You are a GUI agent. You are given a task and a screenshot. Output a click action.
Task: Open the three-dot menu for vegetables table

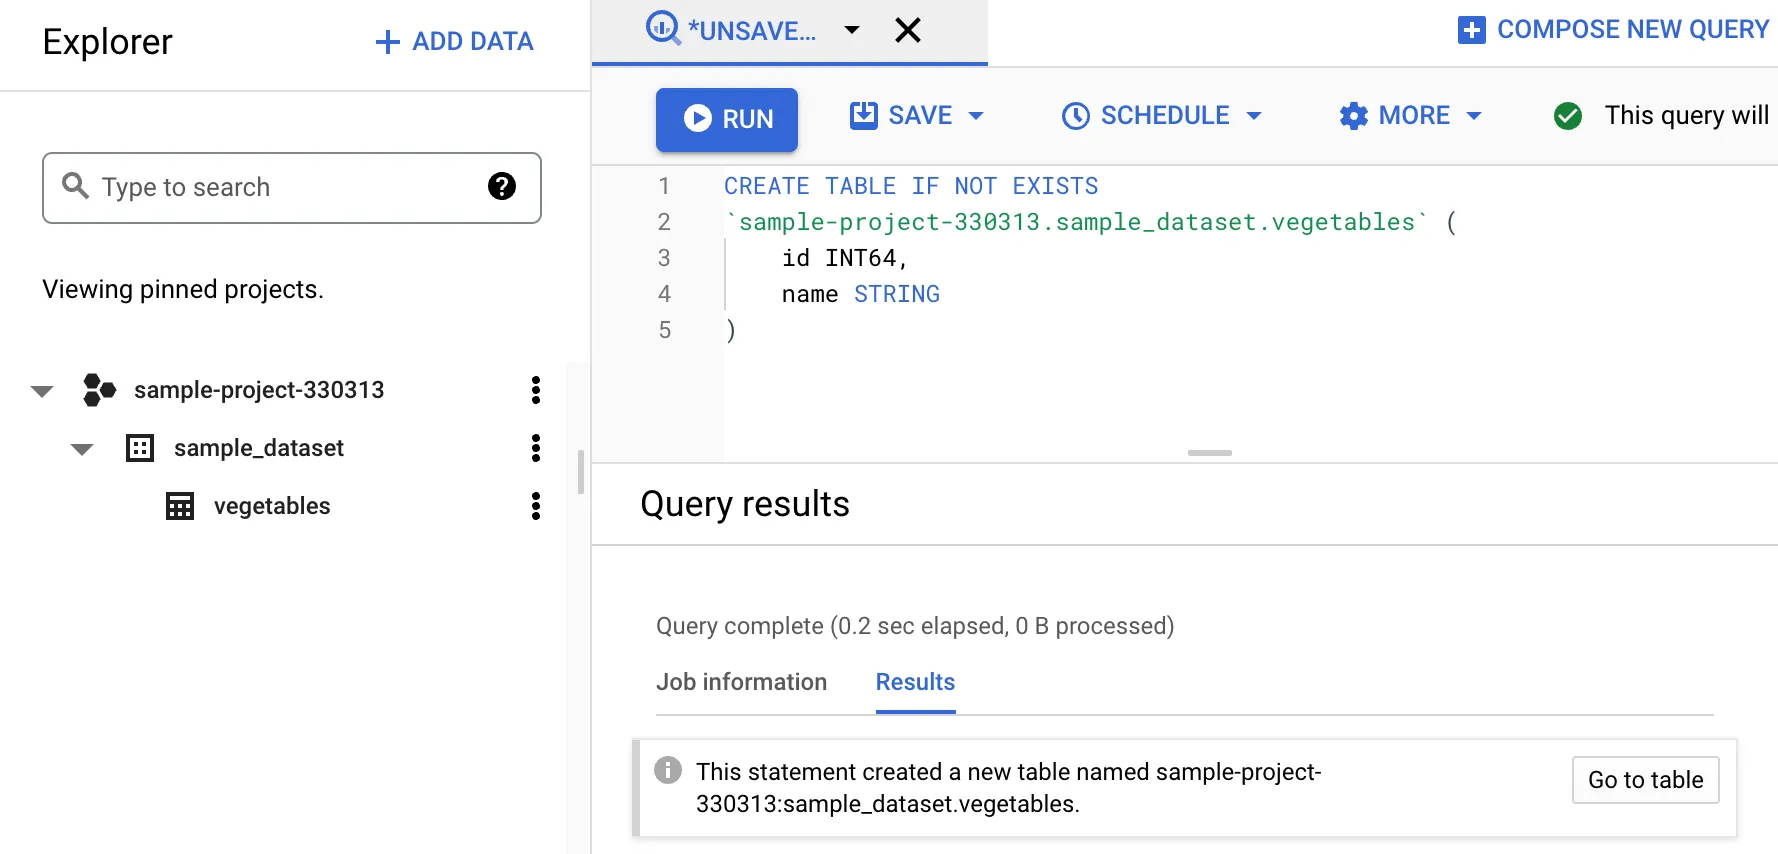pyautogui.click(x=536, y=506)
